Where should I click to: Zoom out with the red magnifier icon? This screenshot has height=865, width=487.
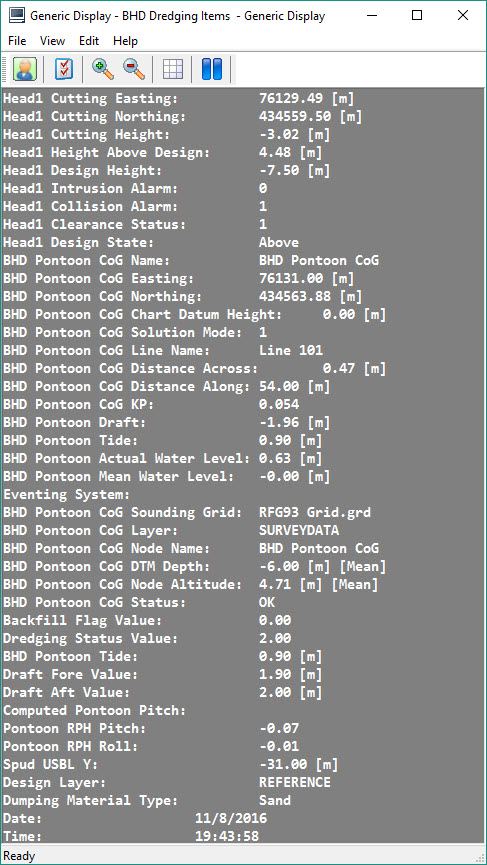pyautogui.click(x=133, y=70)
